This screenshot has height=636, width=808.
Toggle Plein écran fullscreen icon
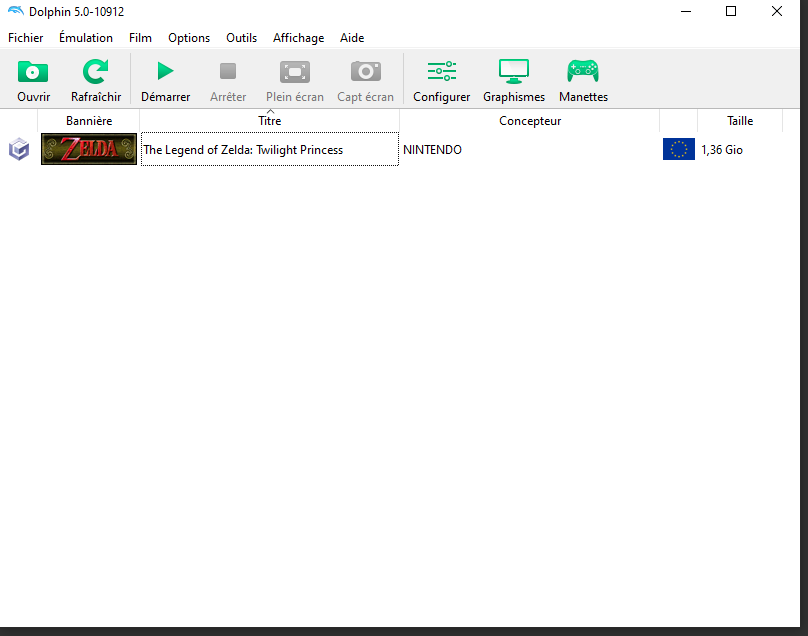[x=295, y=72]
